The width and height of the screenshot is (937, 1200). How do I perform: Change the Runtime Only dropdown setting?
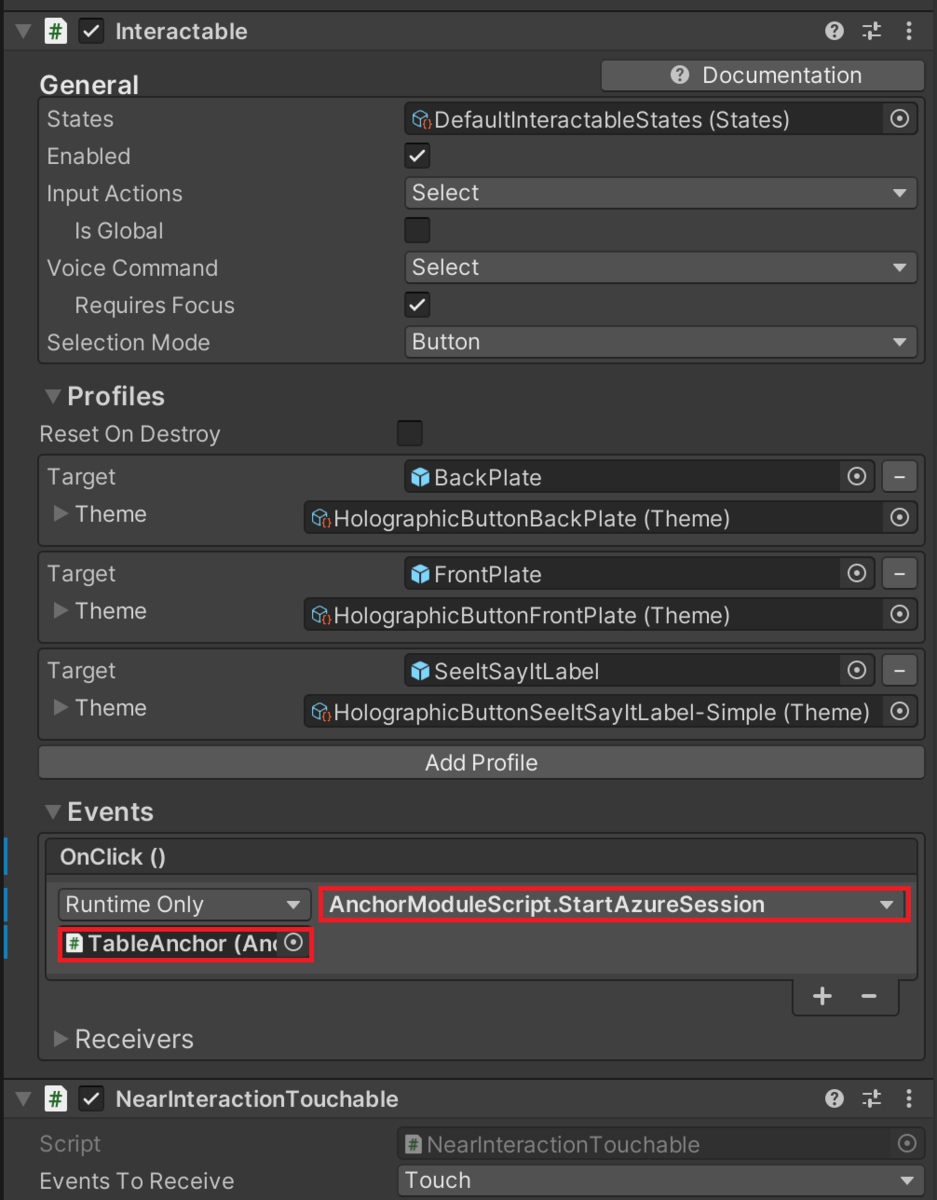pos(184,905)
